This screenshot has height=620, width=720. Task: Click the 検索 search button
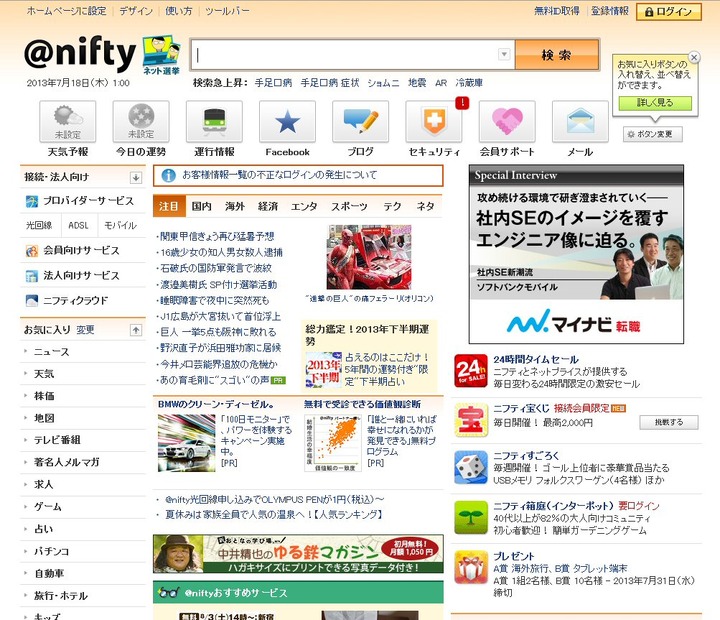click(557, 55)
